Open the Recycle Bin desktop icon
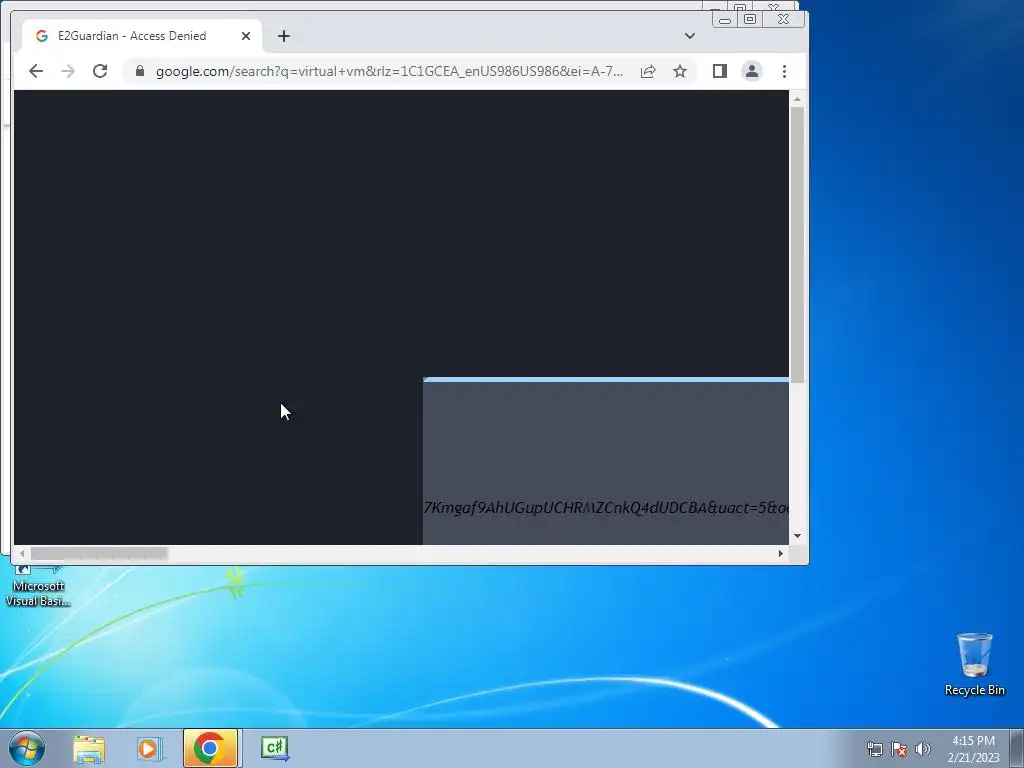Image resolution: width=1024 pixels, height=768 pixels. [974, 664]
